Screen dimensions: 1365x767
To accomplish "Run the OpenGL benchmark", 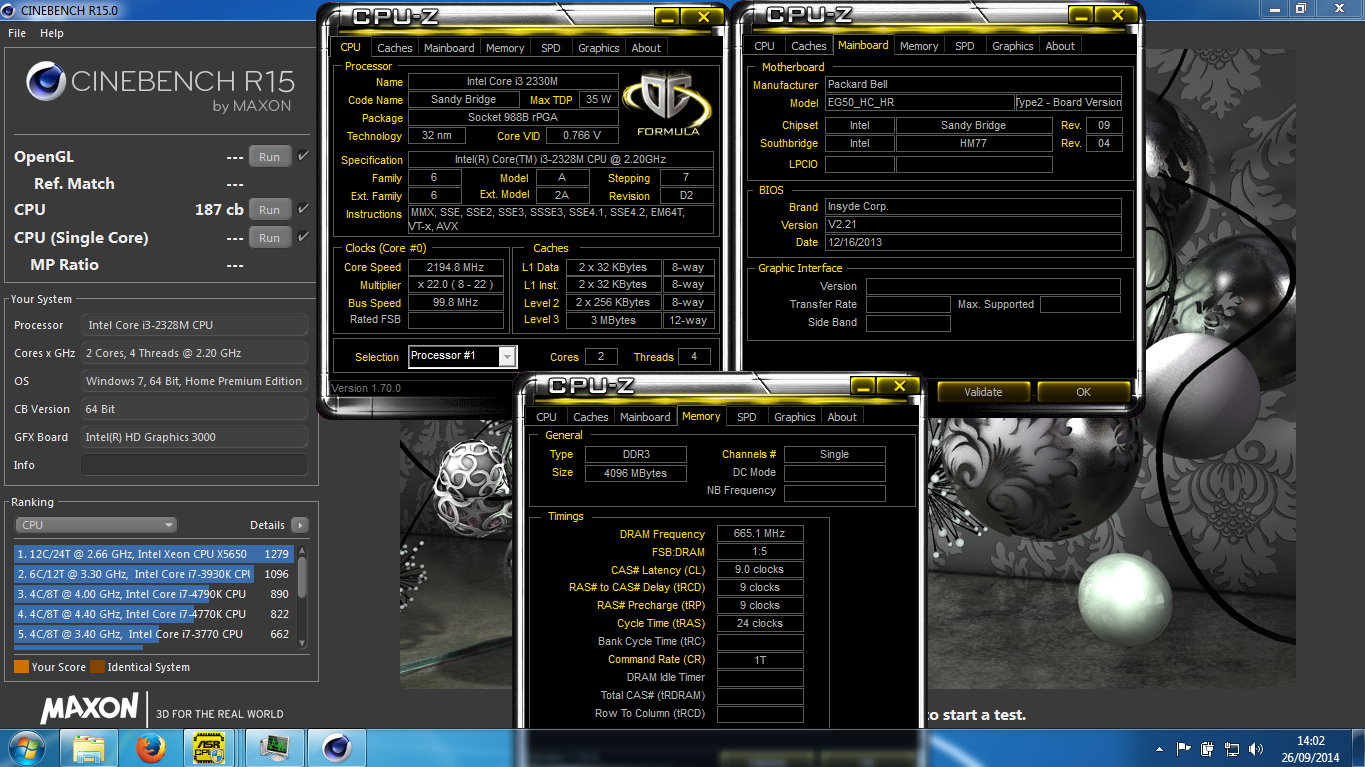I will click(x=270, y=157).
